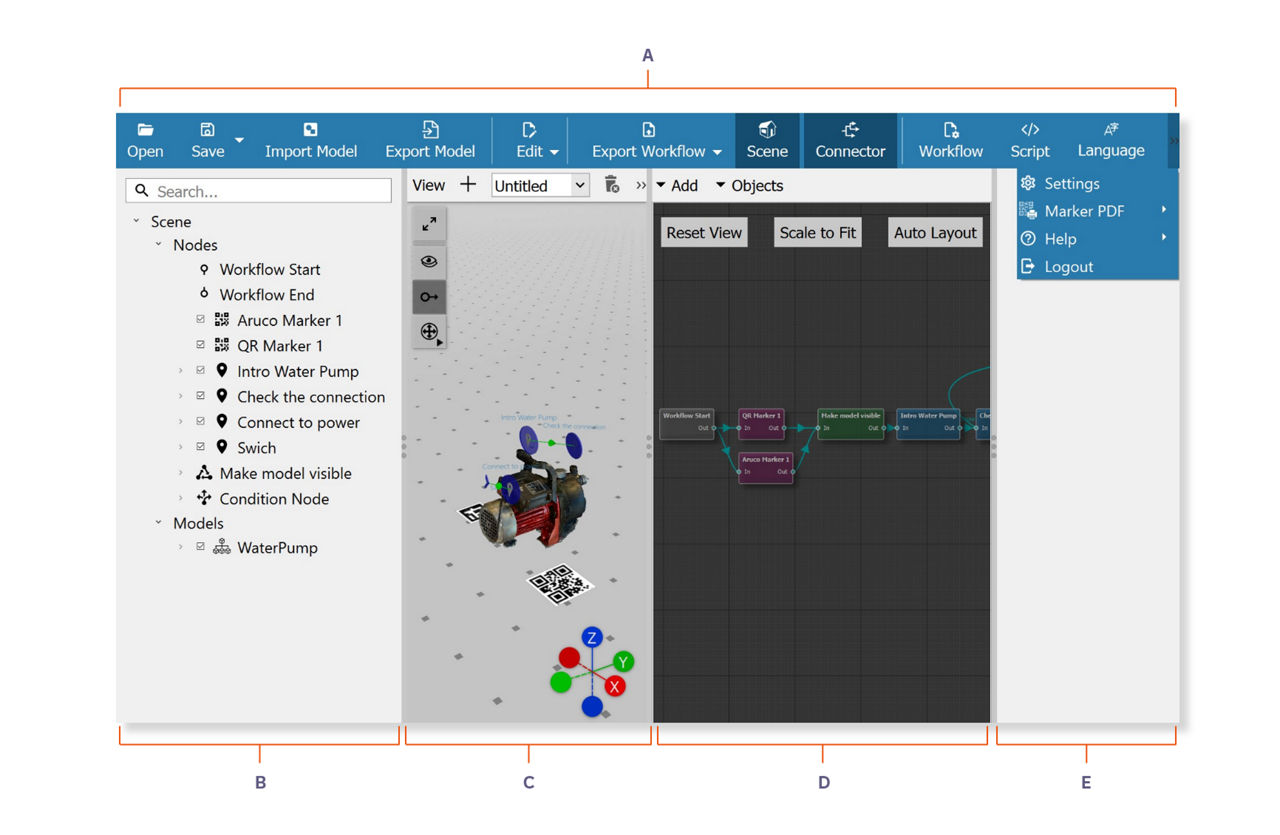Expand the Swich node
1280x835 pixels.
(x=181, y=447)
